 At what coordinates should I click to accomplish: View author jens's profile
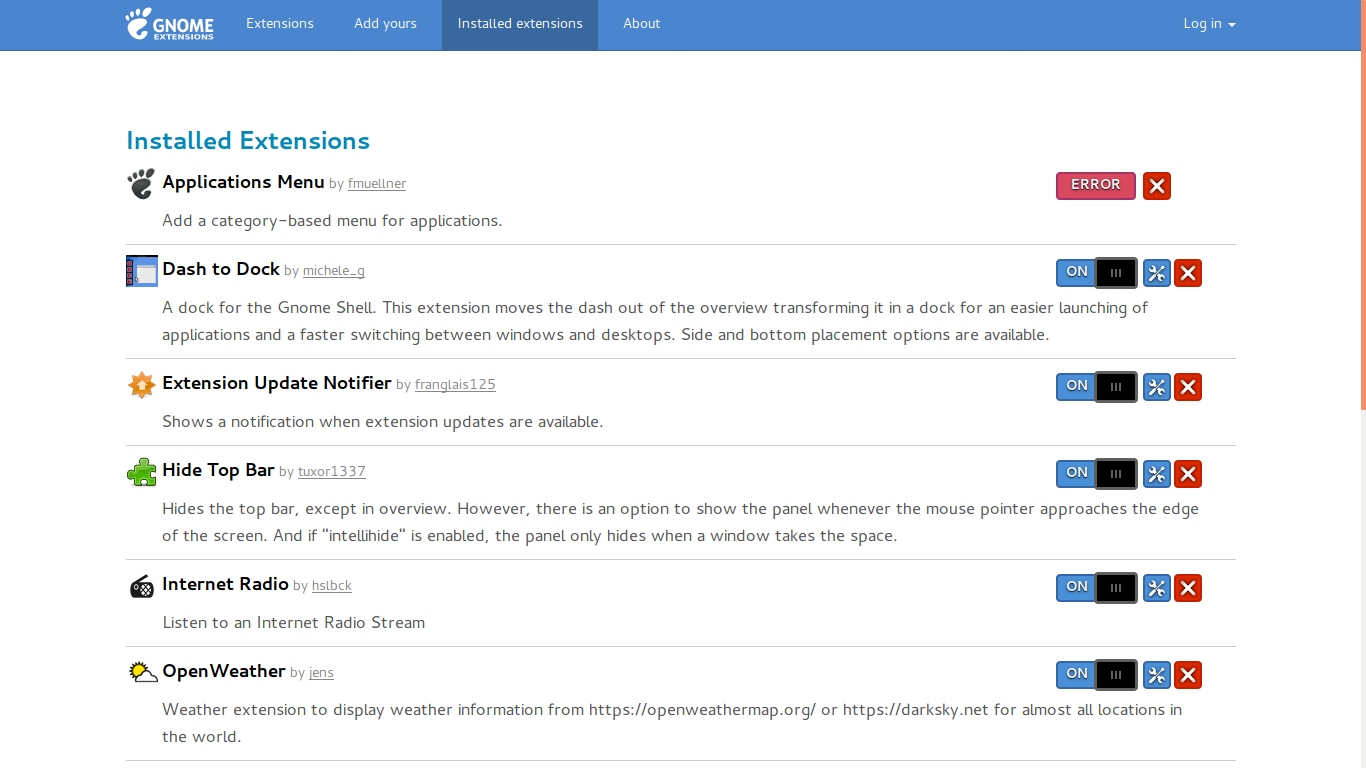tap(321, 673)
